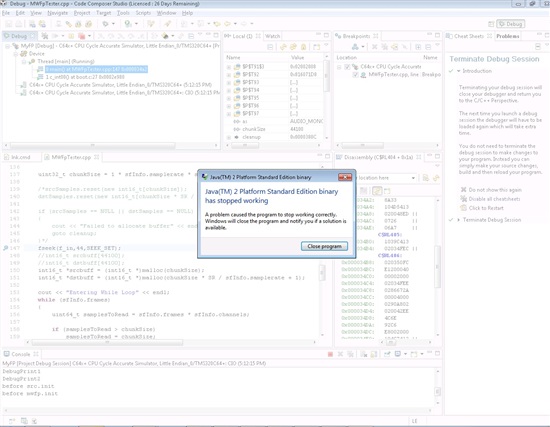Expand the $P$T92 variable row
This screenshot has height=427, width=550.
(x=229, y=75)
